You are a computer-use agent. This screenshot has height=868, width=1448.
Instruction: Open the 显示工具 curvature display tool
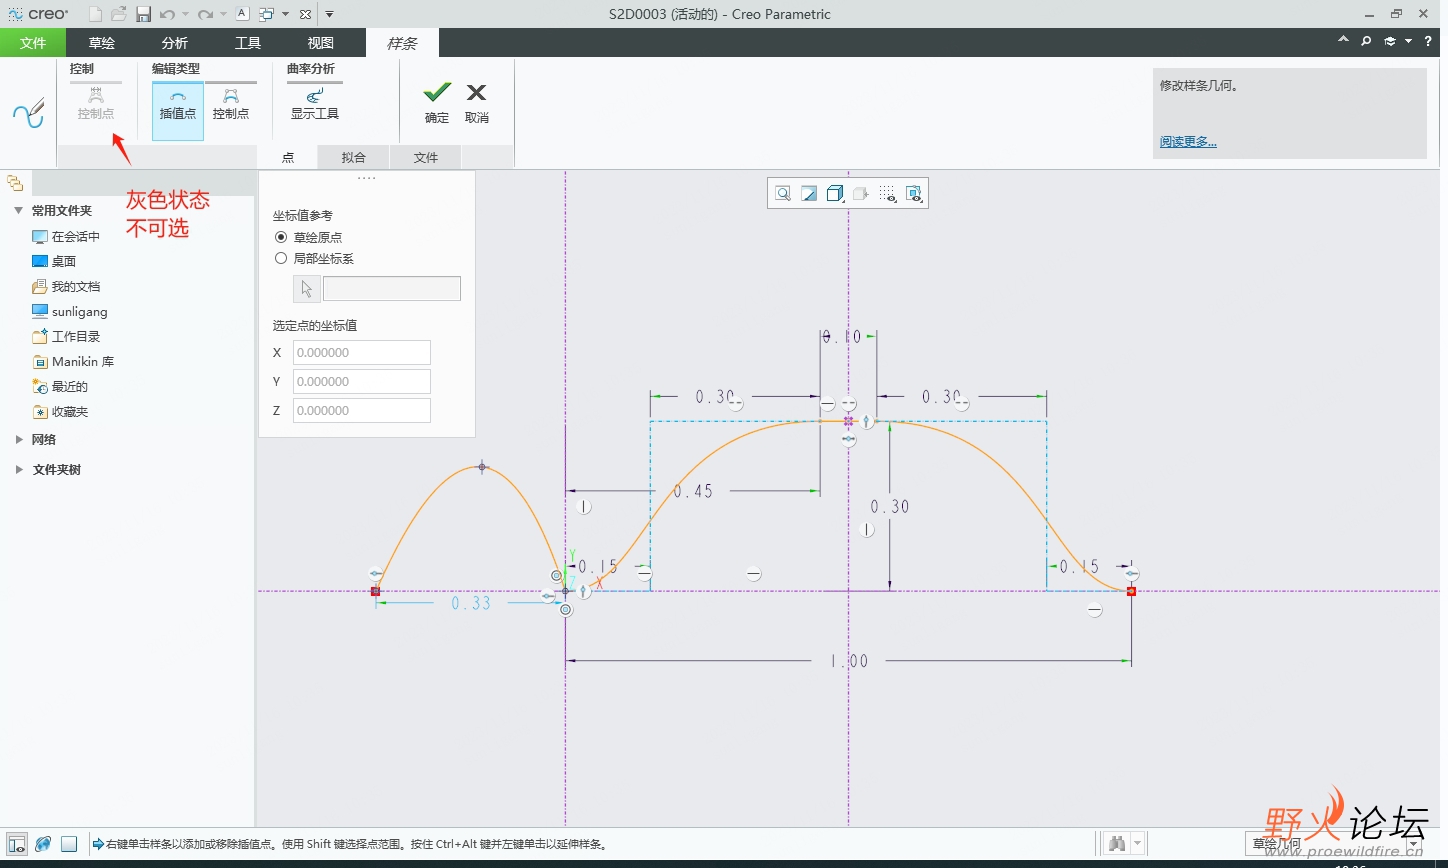pos(315,103)
